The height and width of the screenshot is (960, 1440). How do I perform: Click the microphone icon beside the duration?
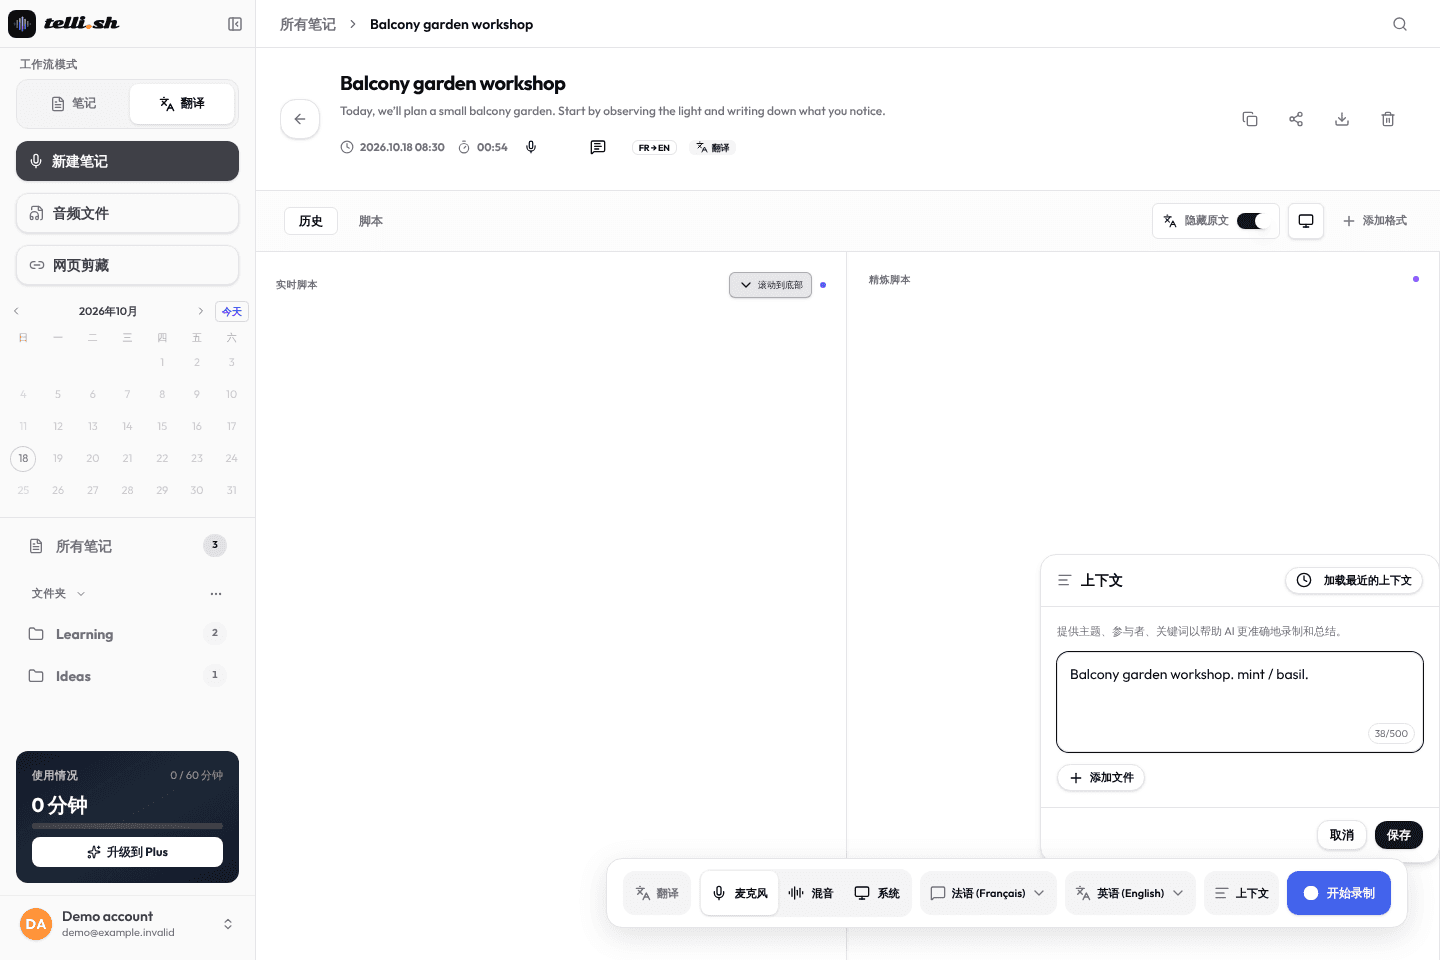531,147
